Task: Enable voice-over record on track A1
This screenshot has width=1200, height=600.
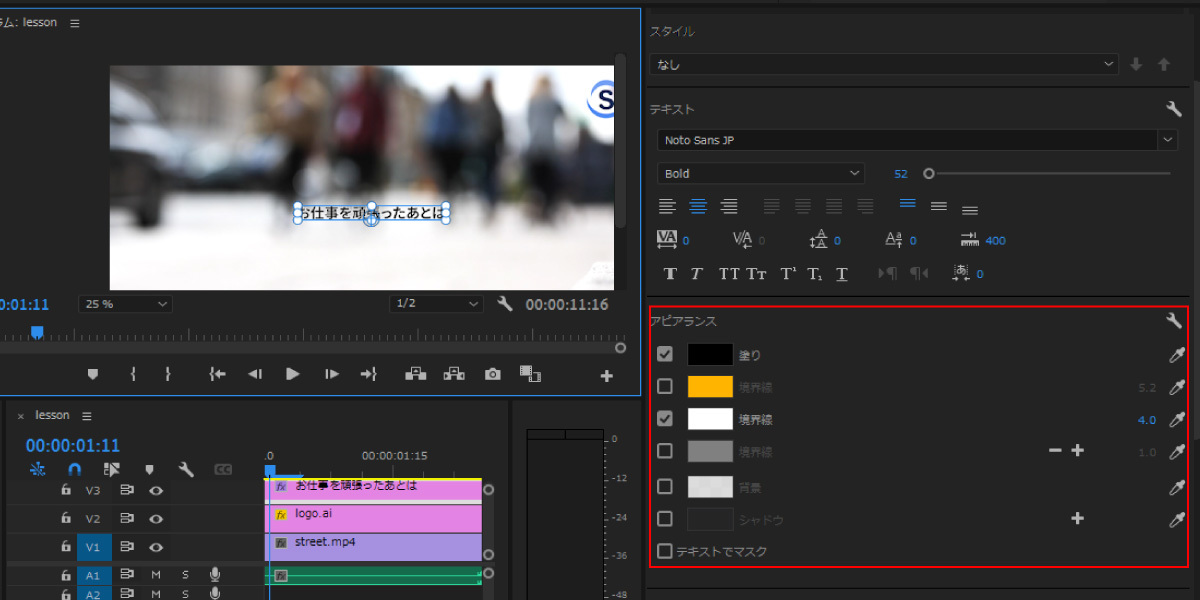Action: tap(214, 575)
